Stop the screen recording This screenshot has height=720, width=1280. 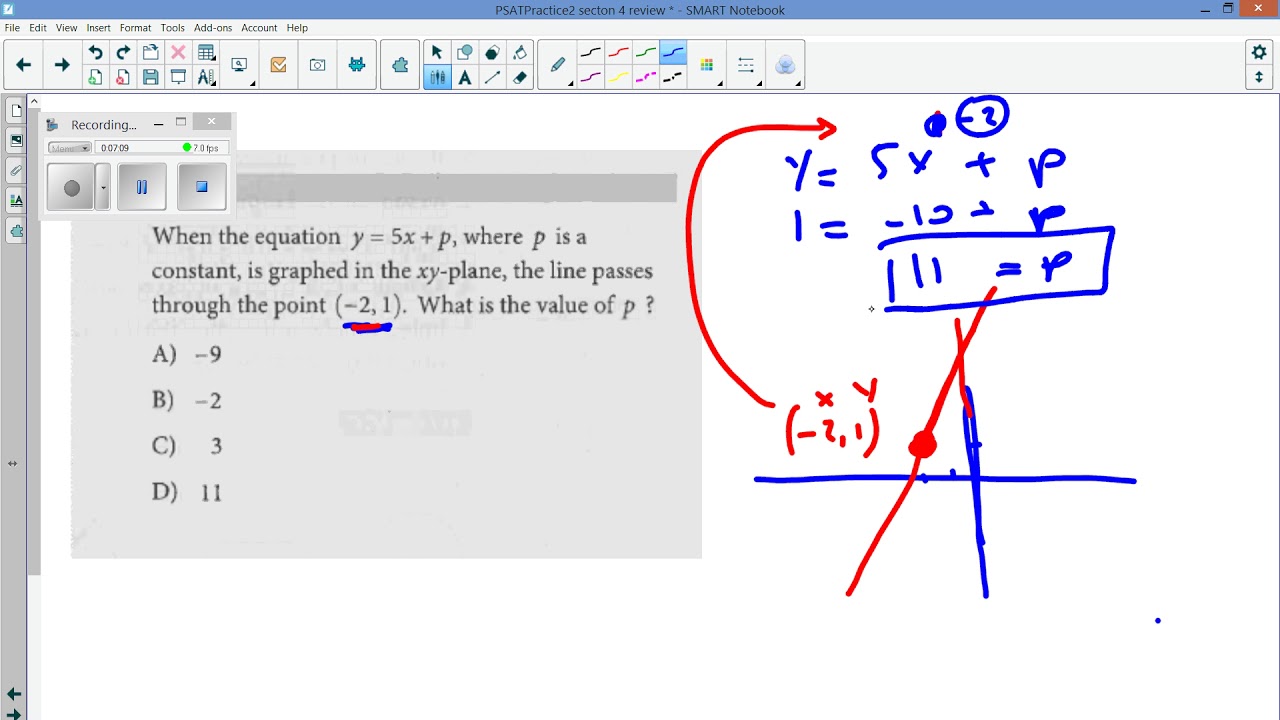[202, 187]
